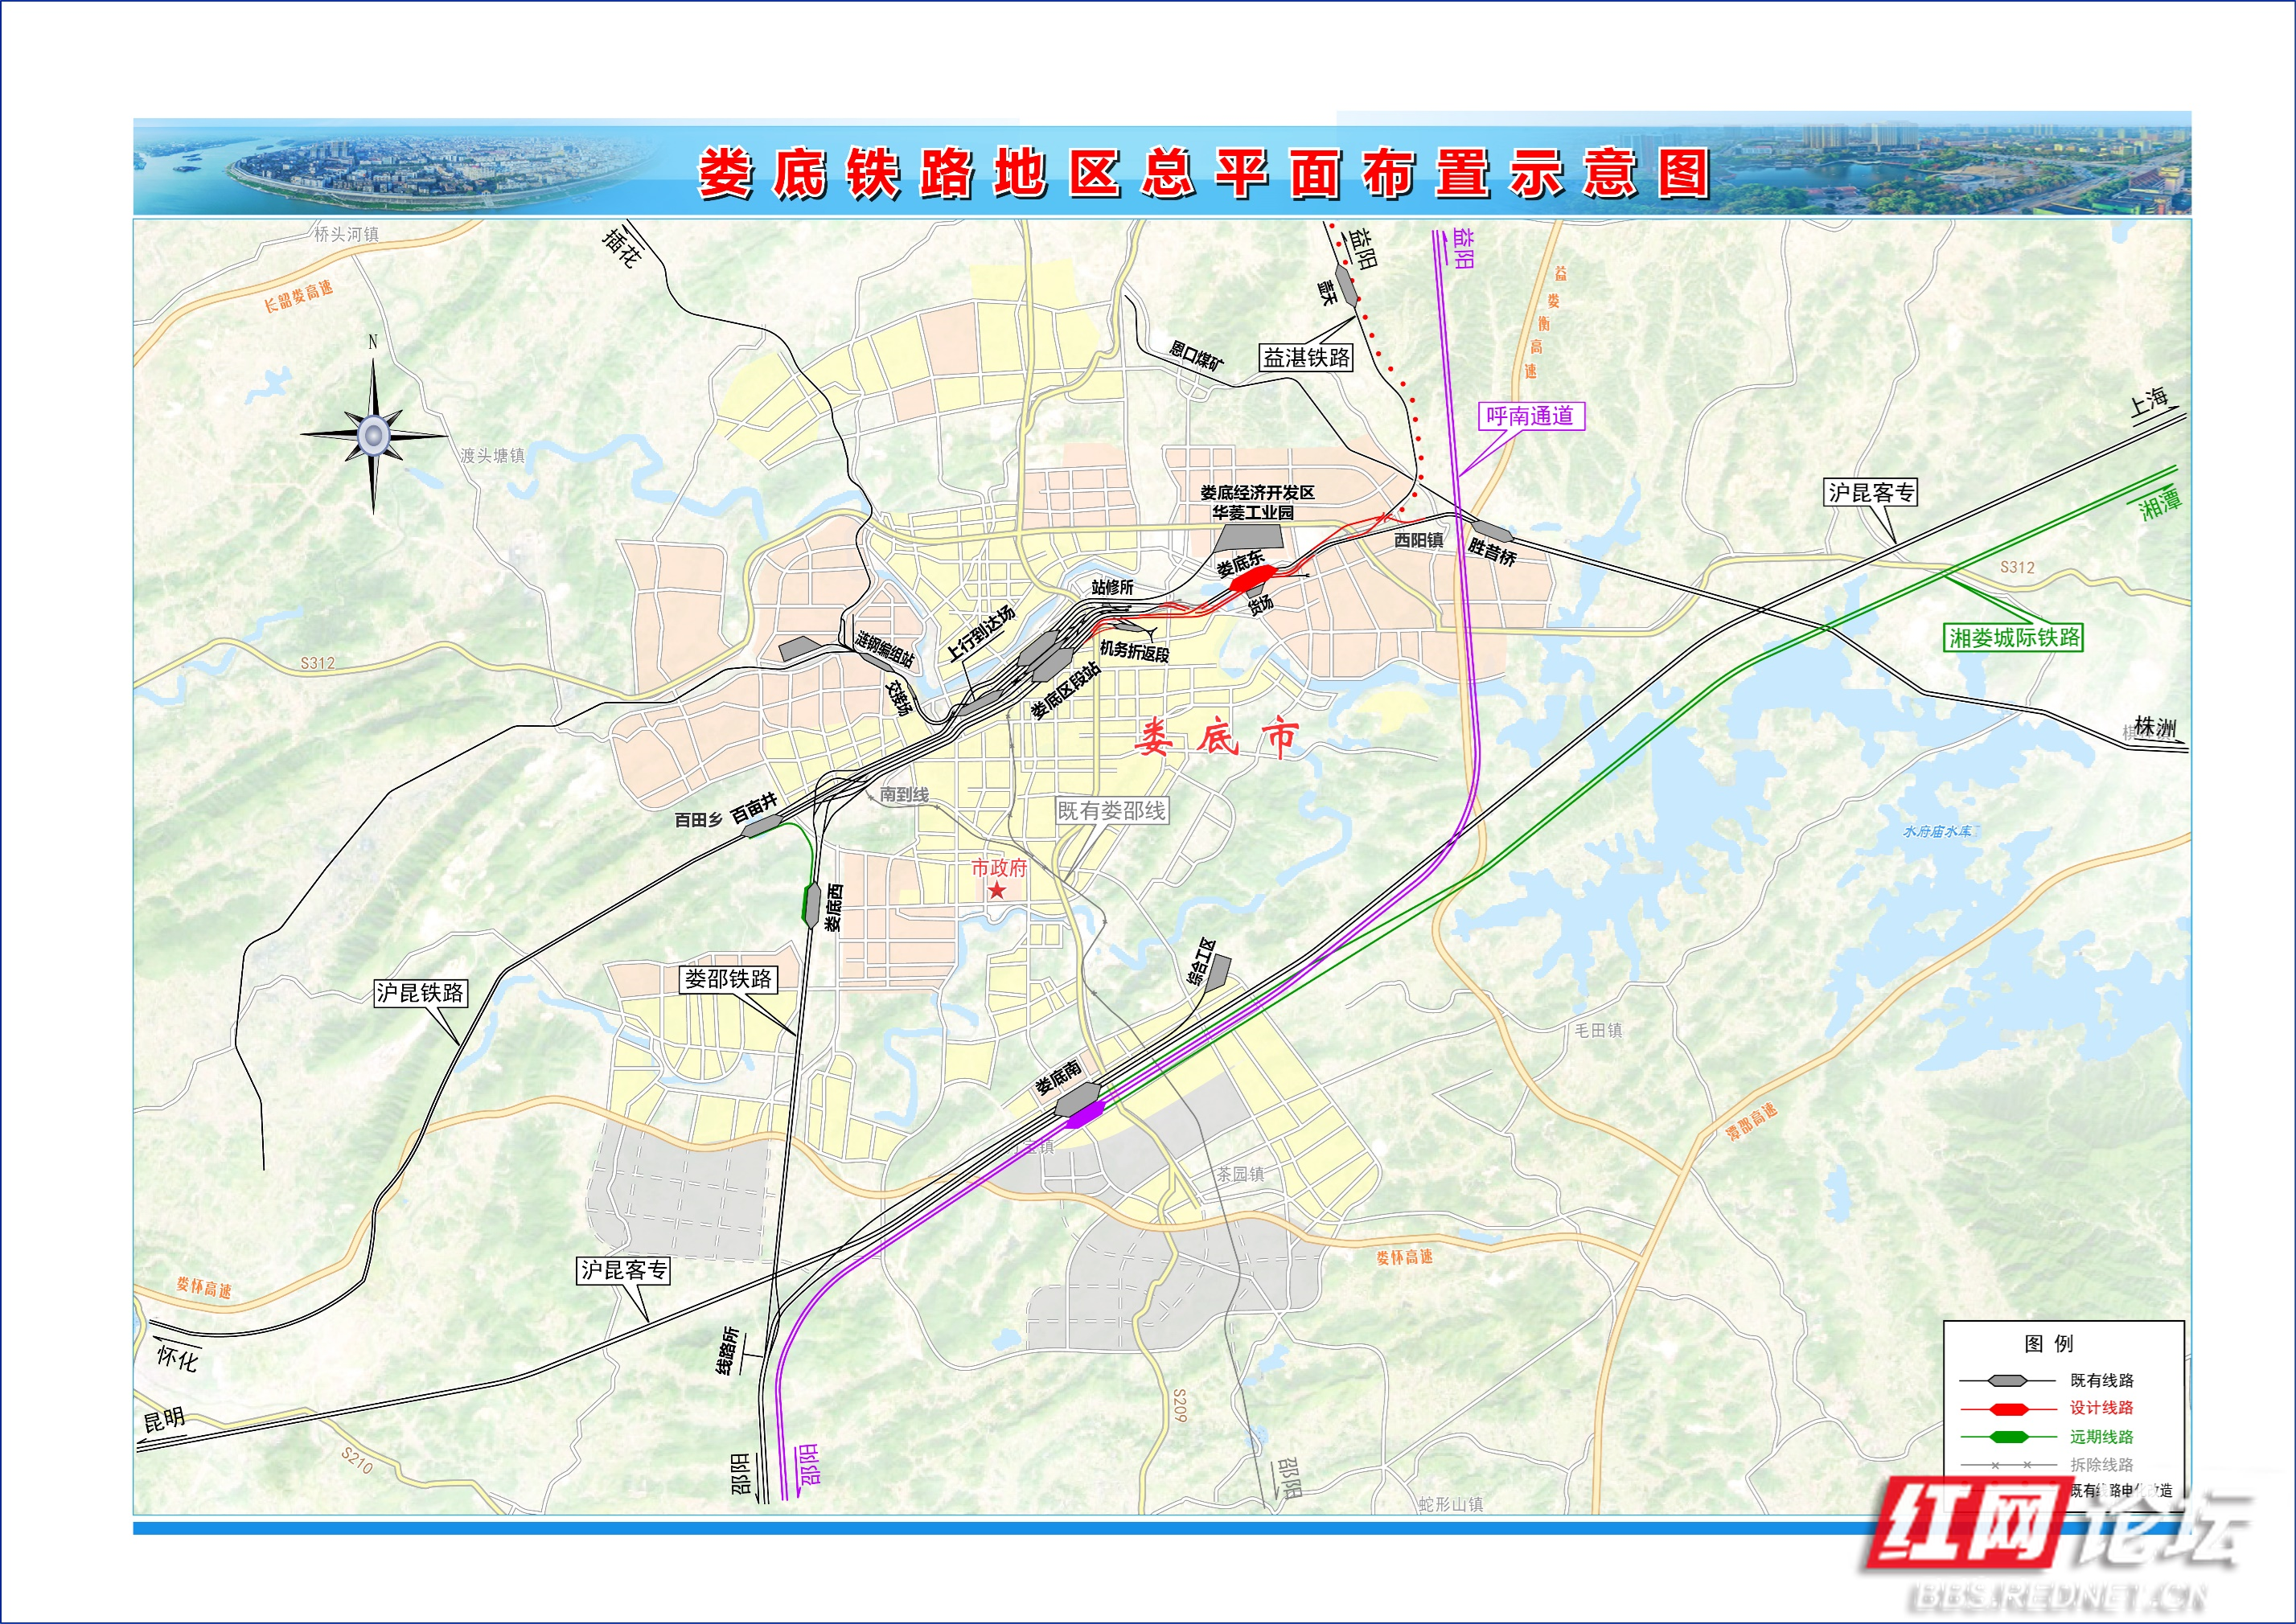This screenshot has width=2296, height=1624.
Task: Click the 站修所 label
Action: point(1112,587)
